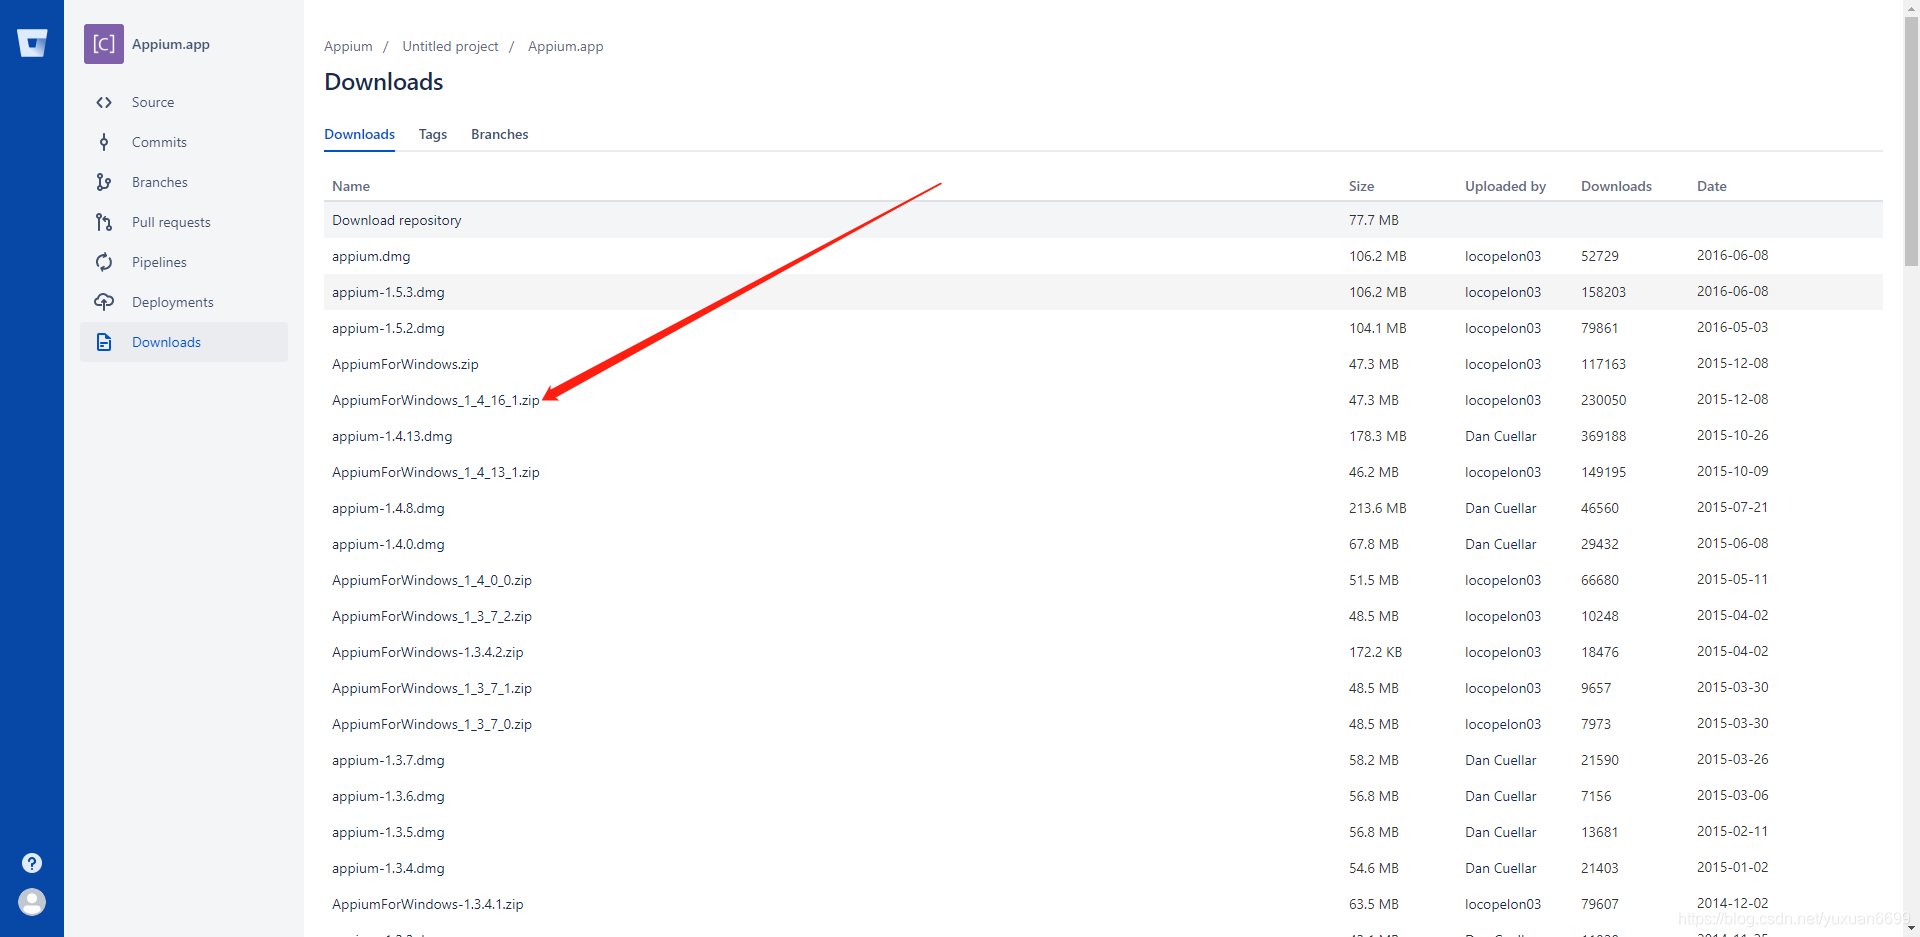Click the Appium.app breadcrumb link
The height and width of the screenshot is (937, 1920).
(566, 46)
